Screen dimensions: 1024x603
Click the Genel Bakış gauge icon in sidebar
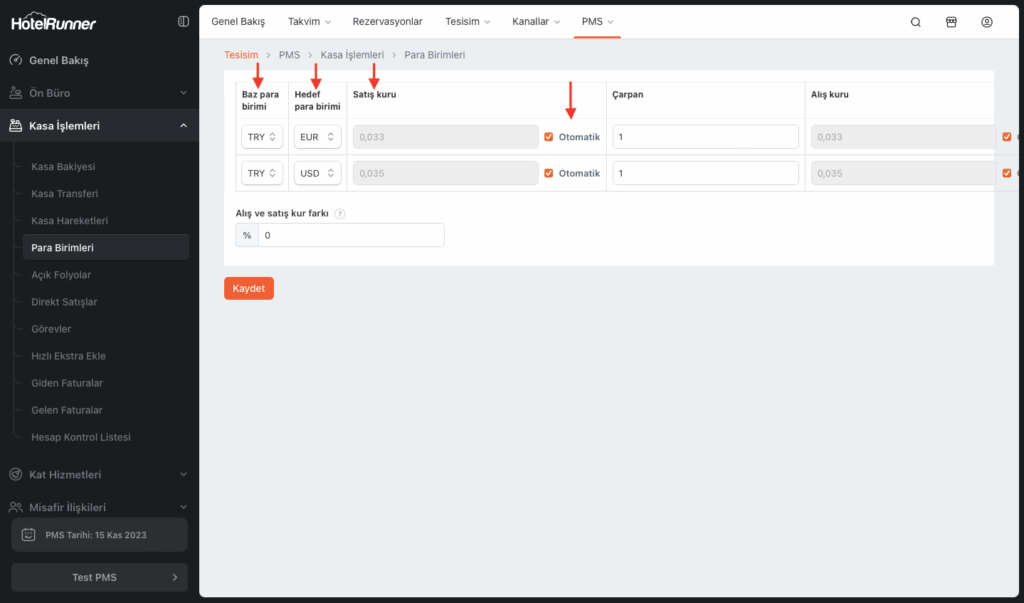[x=16, y=60]
